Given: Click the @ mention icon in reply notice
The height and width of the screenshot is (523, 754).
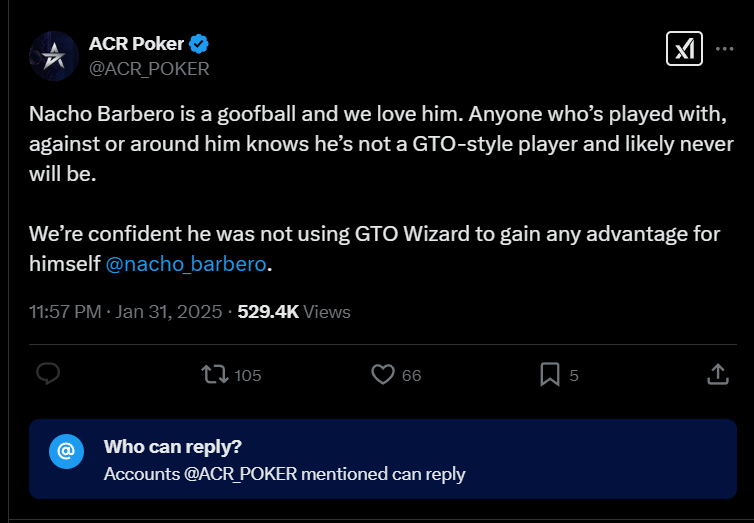Looking at the screenshot, I should coord(65,452).
